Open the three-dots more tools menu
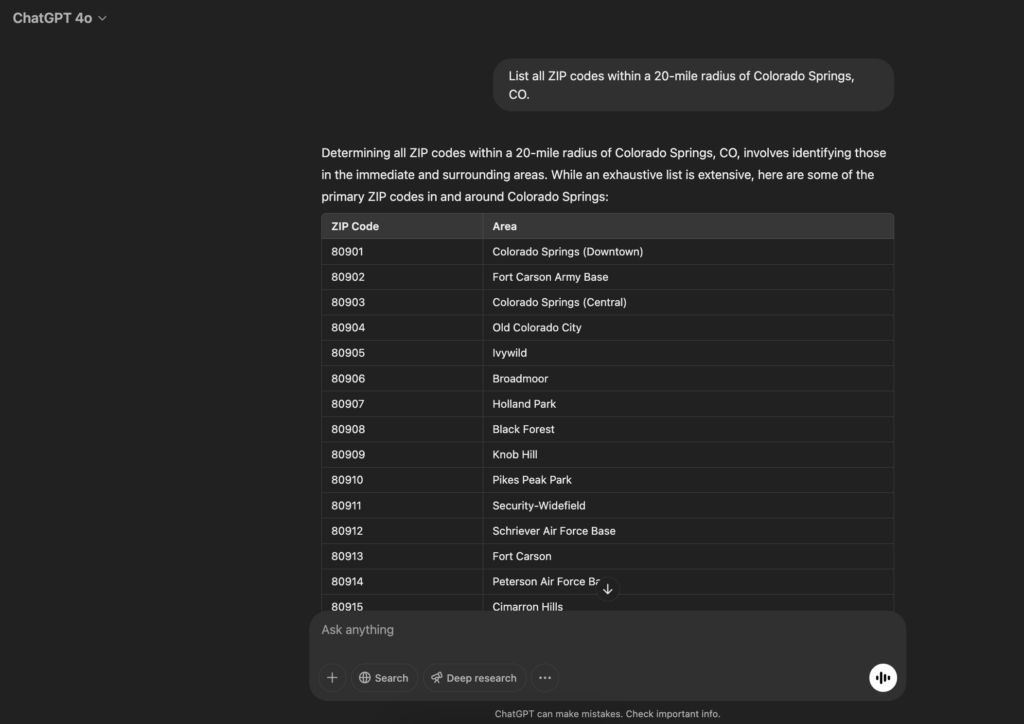The width and height of the screenshot is (1024, 724). point(544,678)
